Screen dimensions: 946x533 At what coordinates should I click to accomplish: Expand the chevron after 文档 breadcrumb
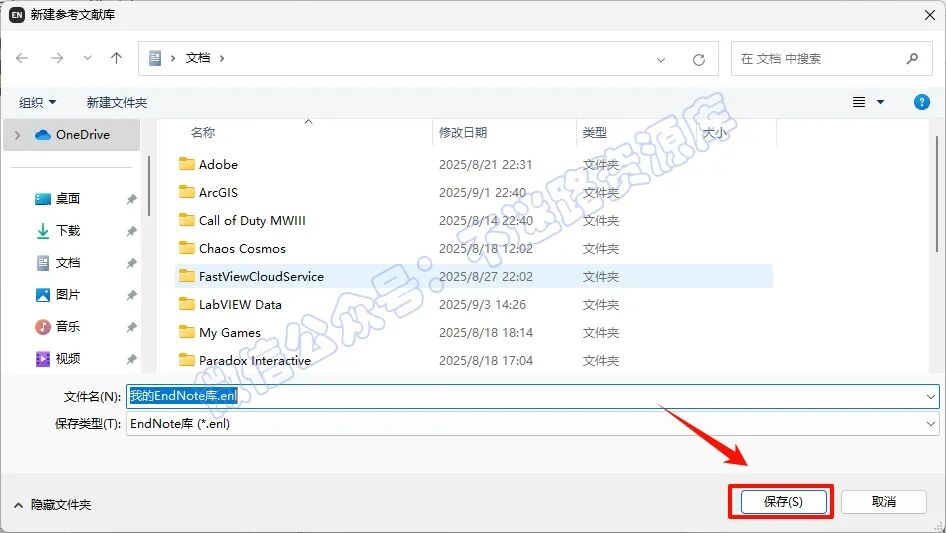coord(222,58)
